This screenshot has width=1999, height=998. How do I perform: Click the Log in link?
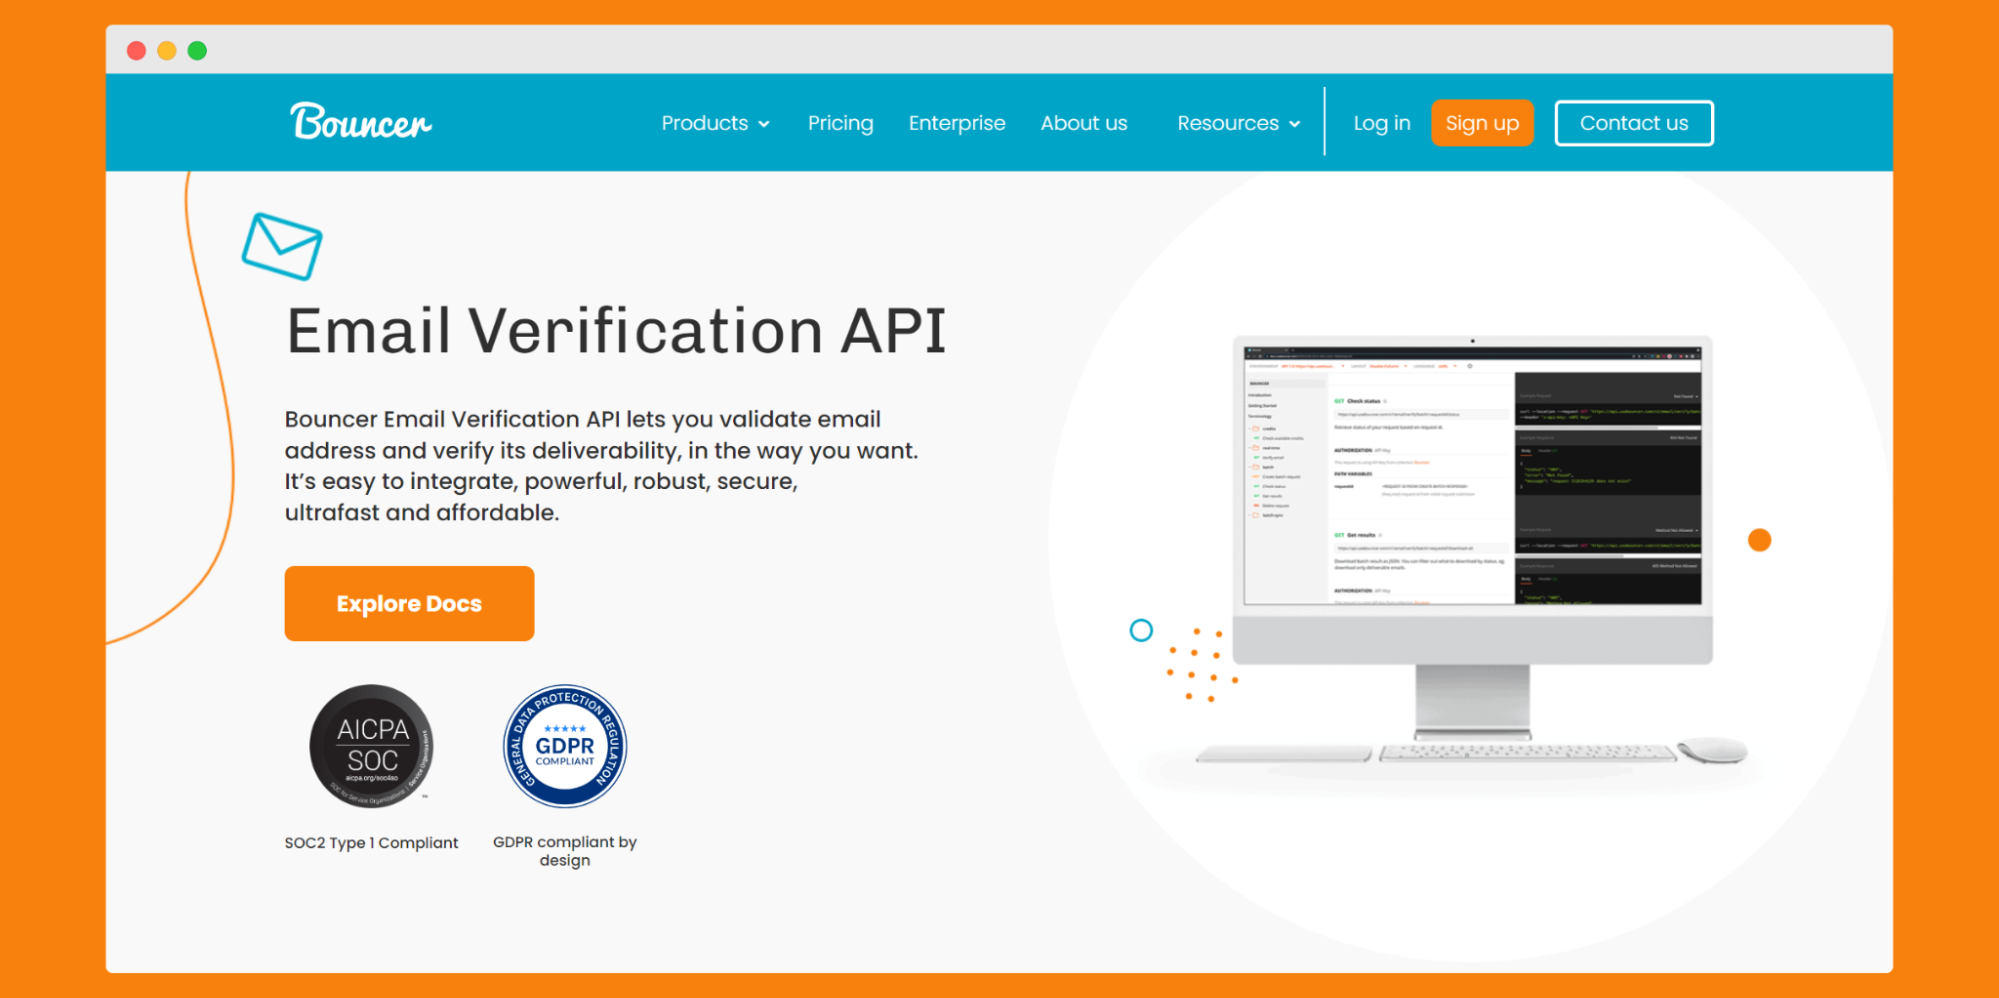click(1382, 123)
